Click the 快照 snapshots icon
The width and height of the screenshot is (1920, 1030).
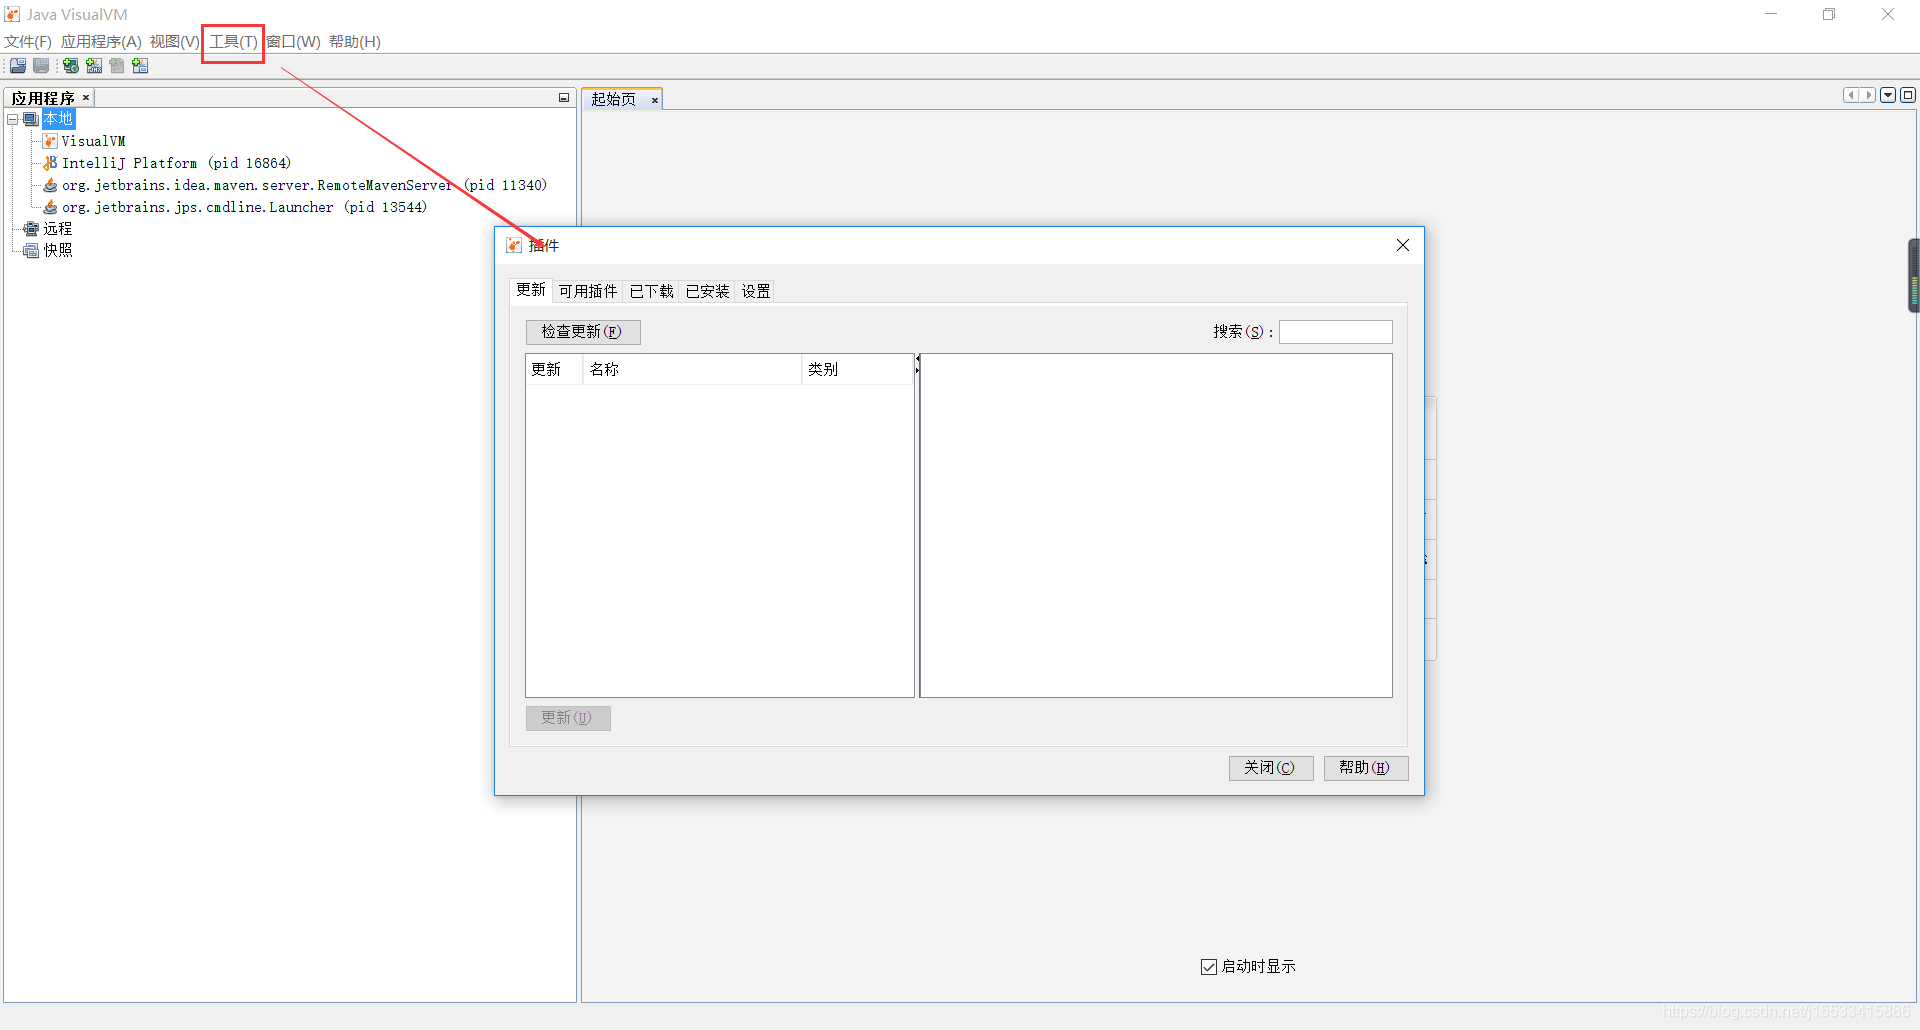click(x=31, y=251)
